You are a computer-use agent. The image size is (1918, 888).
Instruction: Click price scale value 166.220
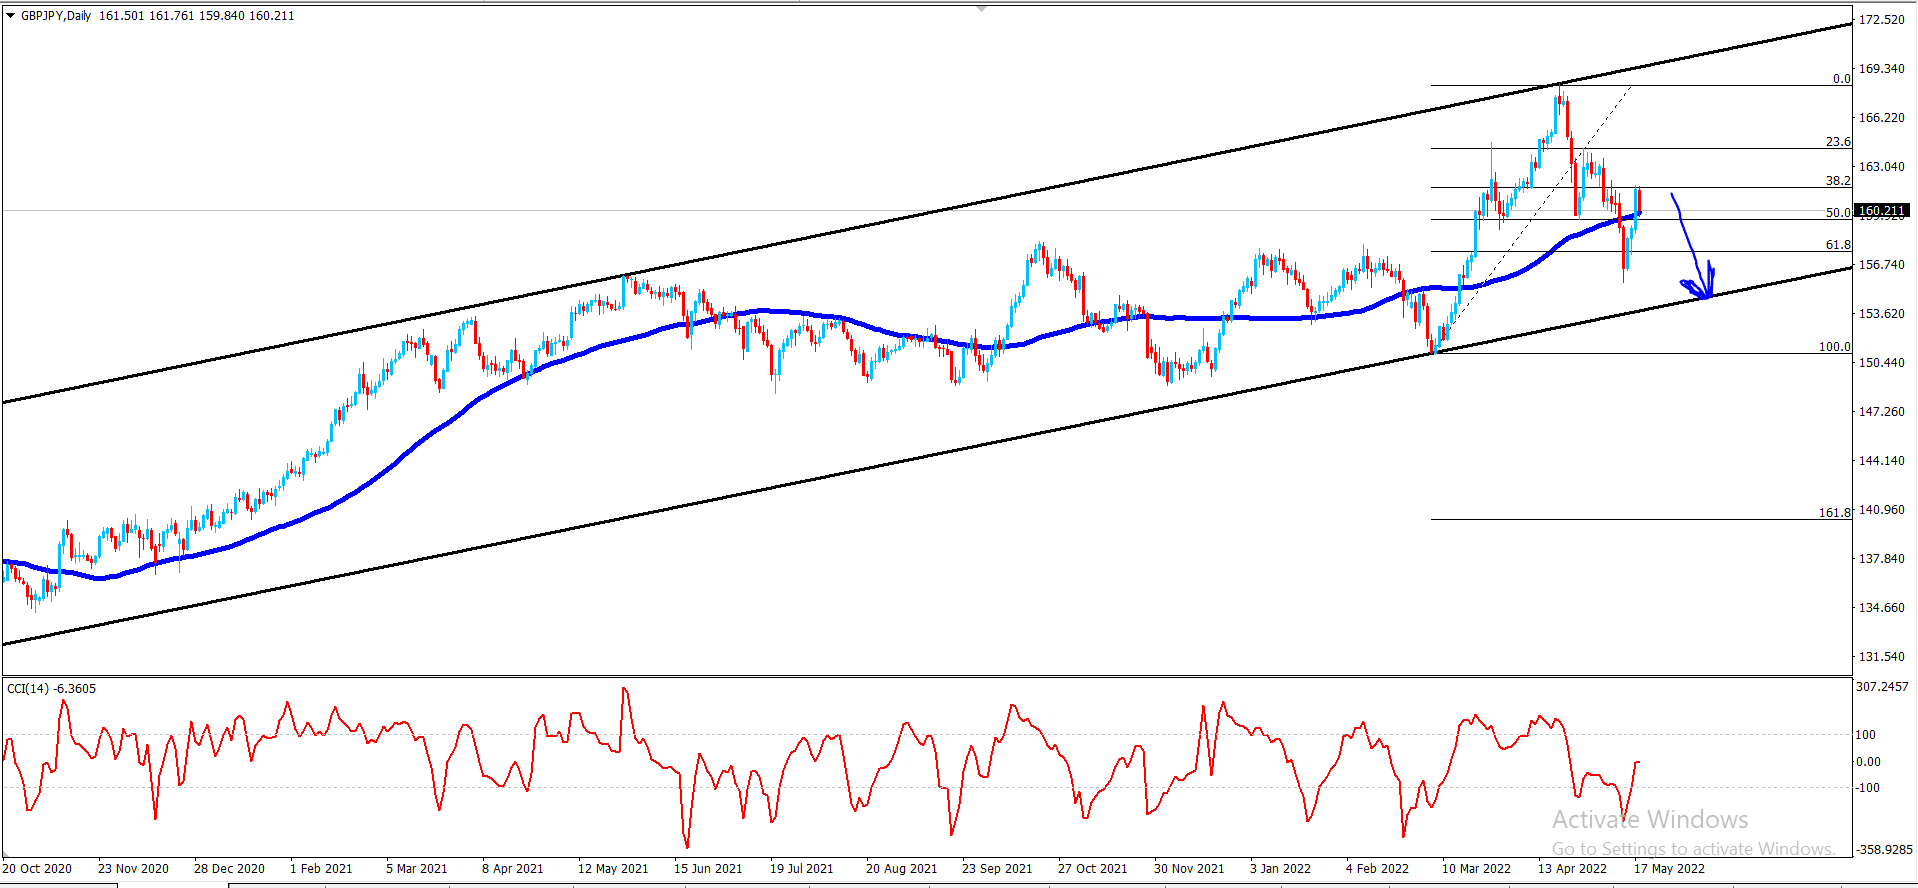(1881, 118)
